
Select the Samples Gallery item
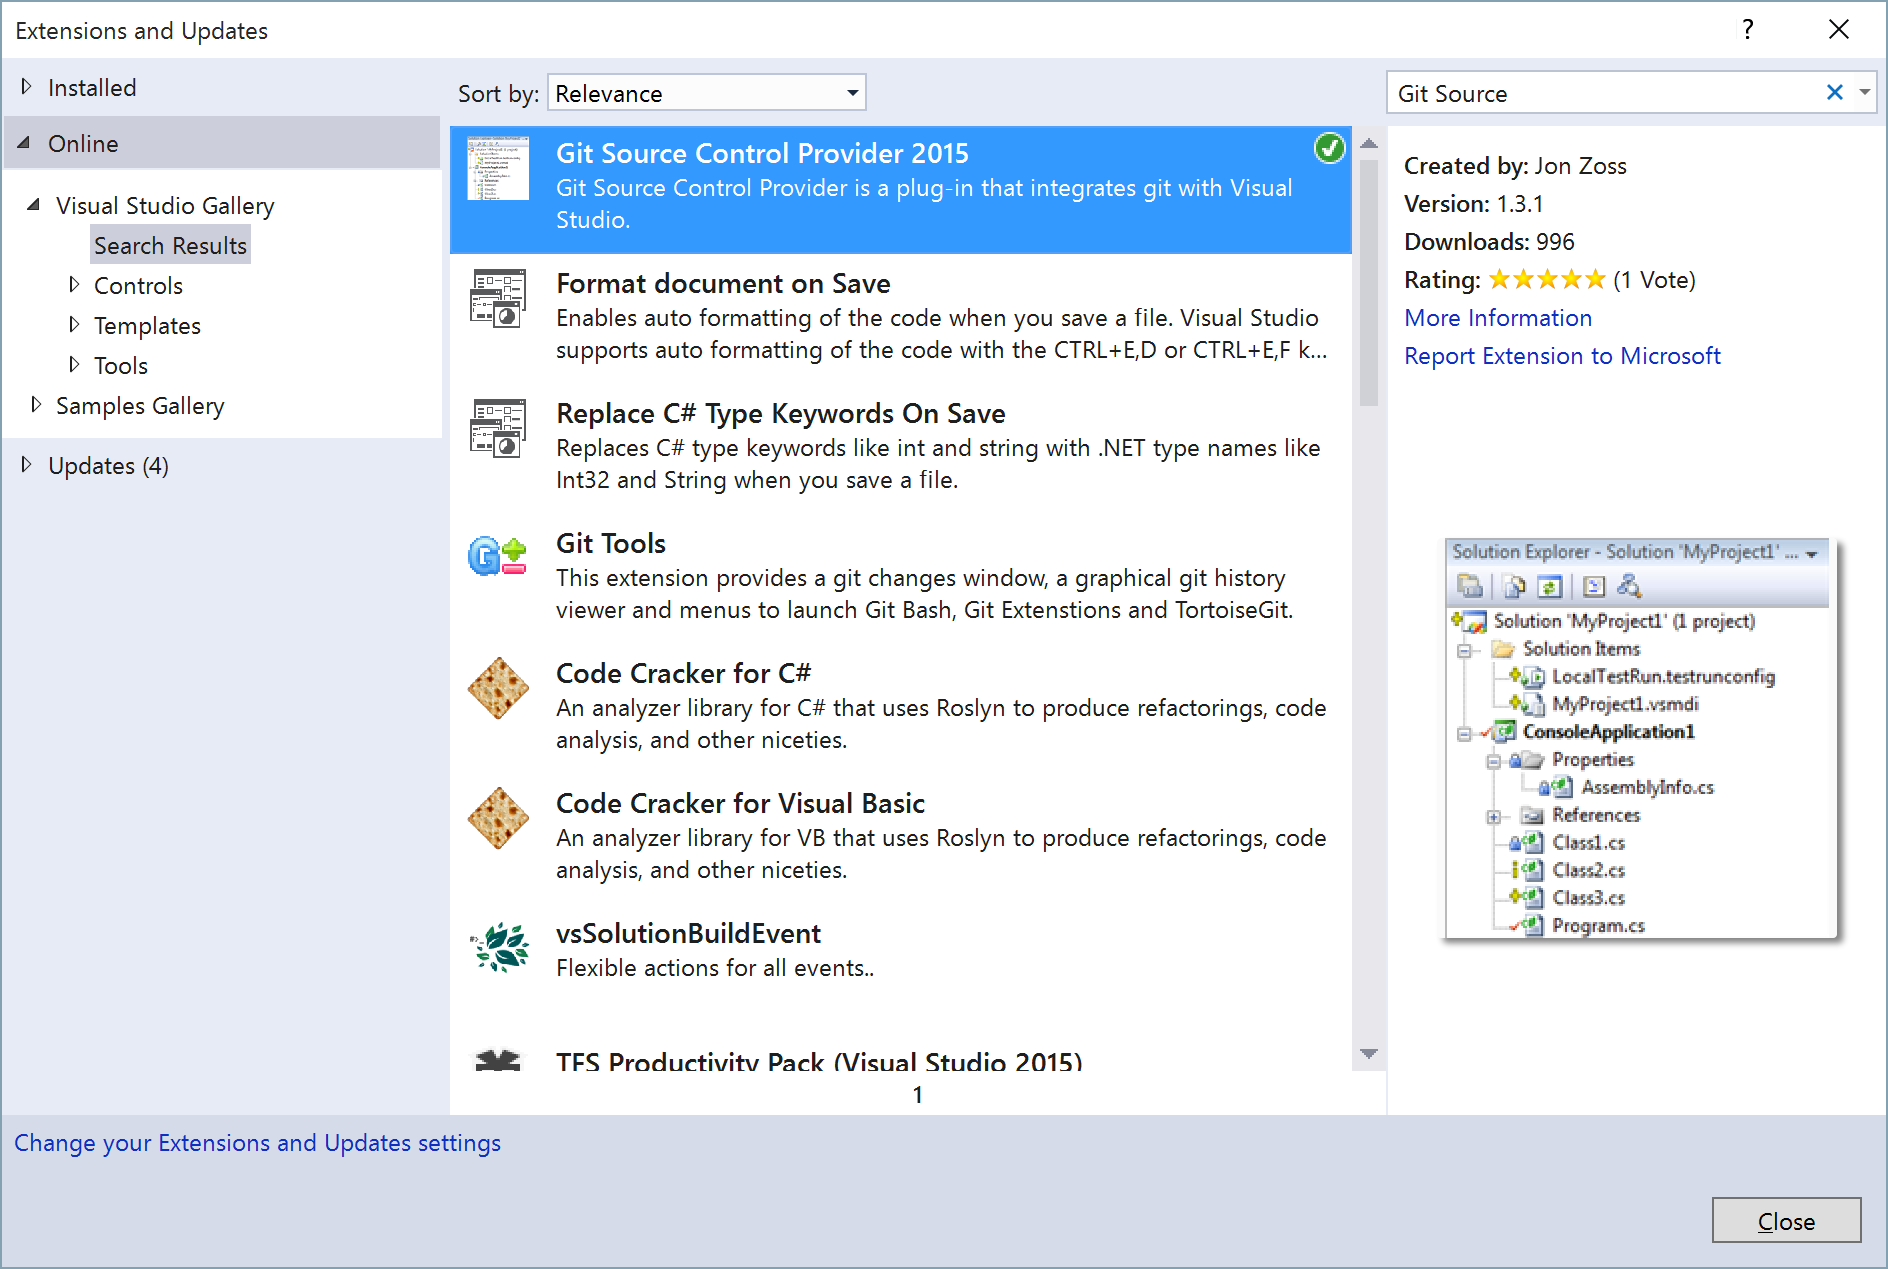(x=140, y=405)
